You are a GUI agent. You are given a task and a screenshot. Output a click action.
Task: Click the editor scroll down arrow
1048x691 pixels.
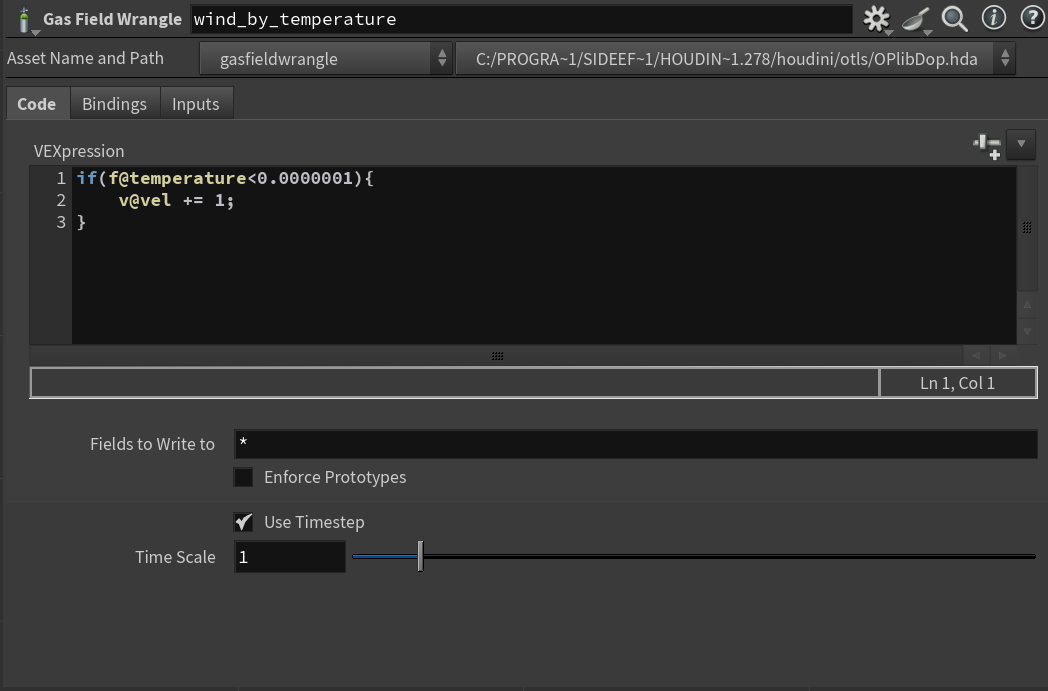(x=1027, y=331)
